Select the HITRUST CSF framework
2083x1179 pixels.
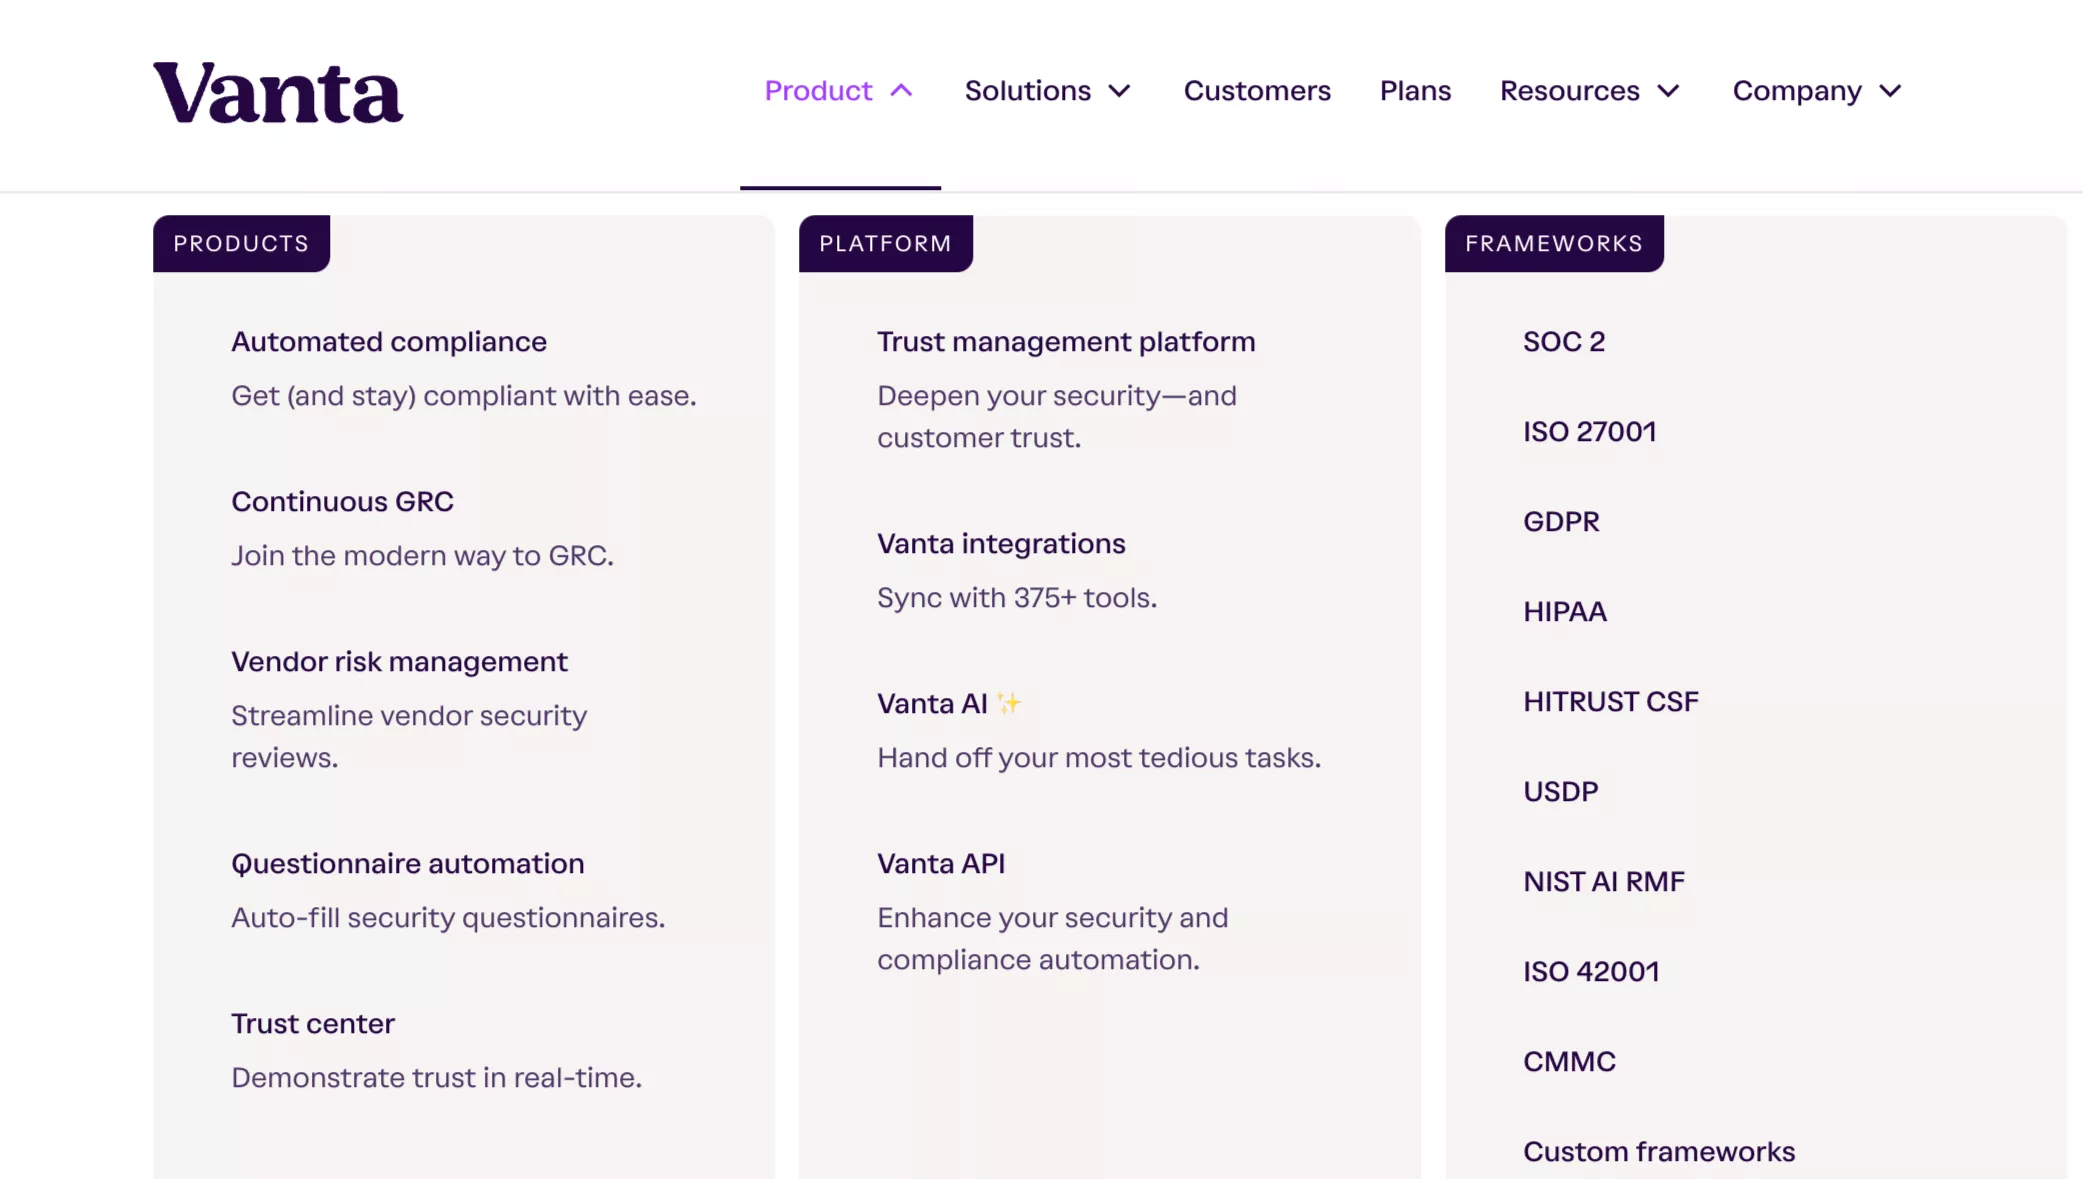click(x=1611, y=702)
